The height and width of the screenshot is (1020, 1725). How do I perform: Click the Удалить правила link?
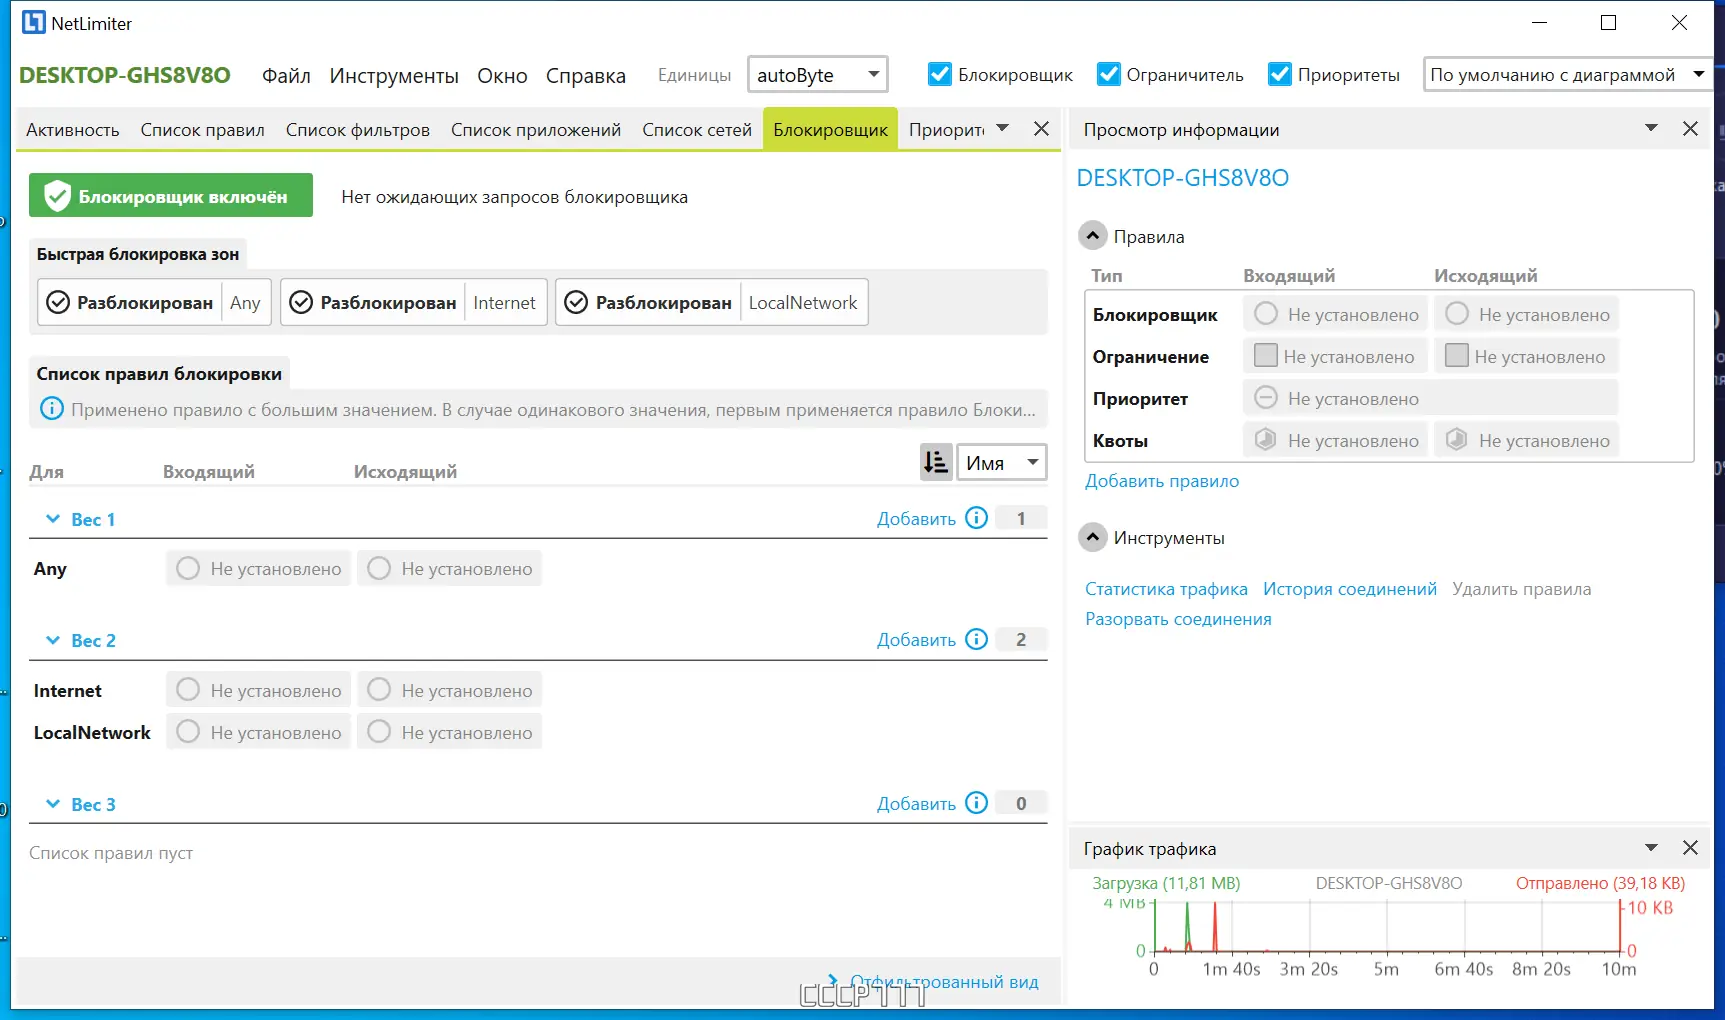pyautogui.click(x=1521, y=589)
